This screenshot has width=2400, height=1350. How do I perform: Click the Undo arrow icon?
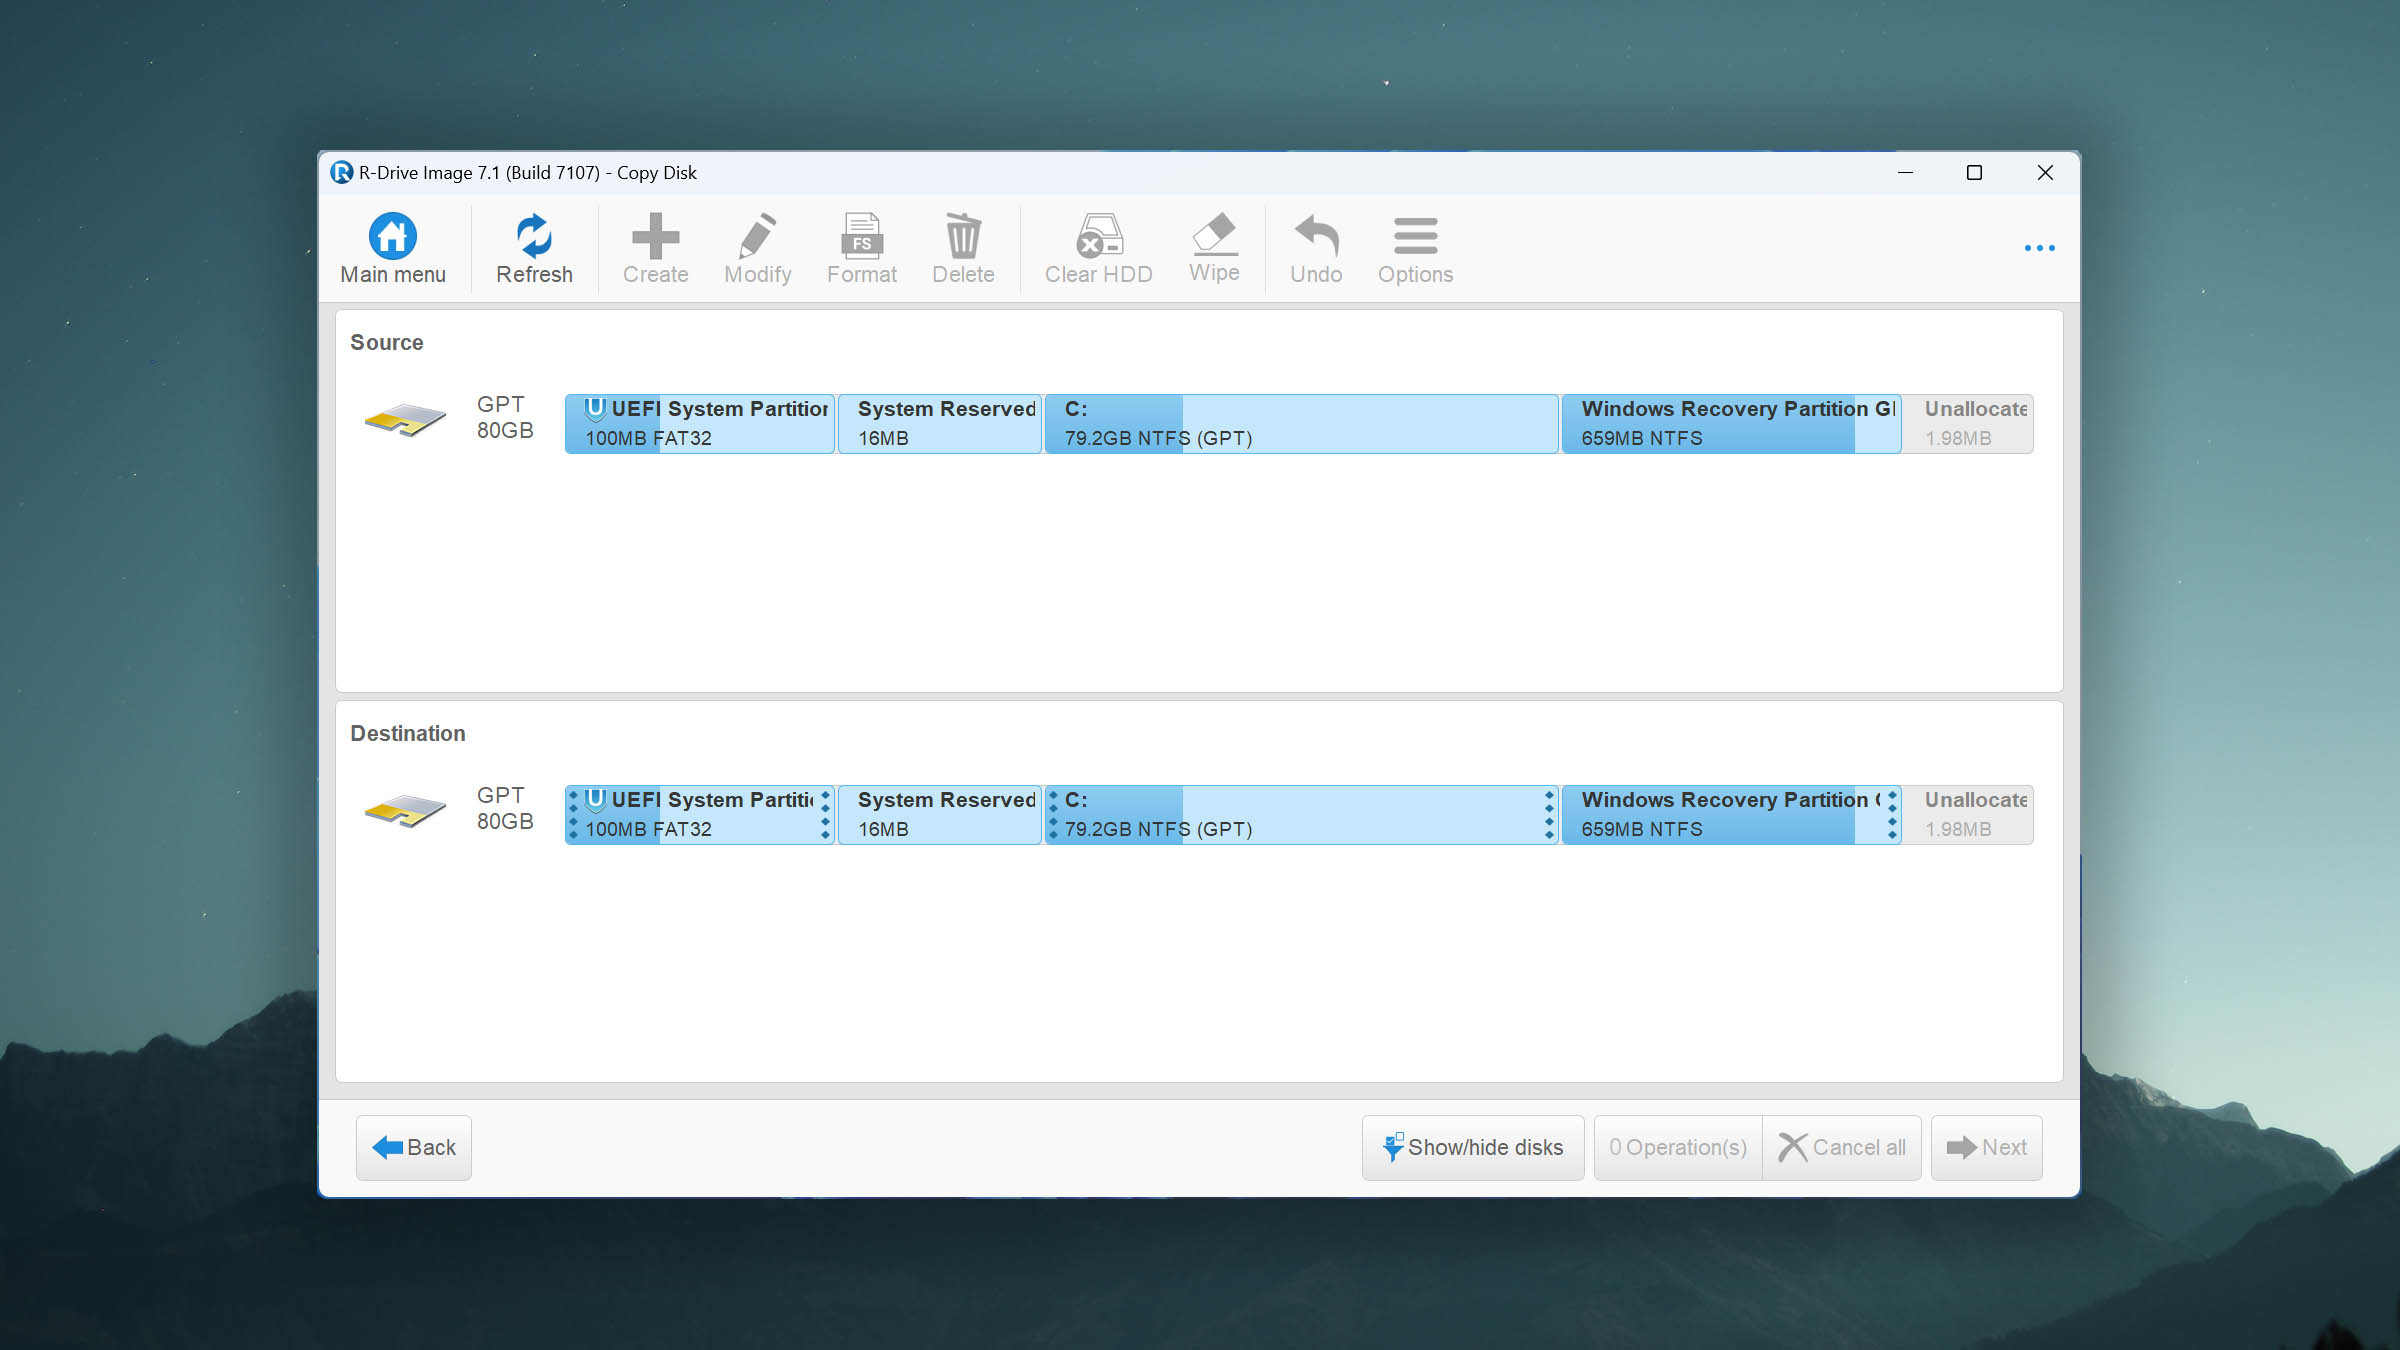[1316, 237]
